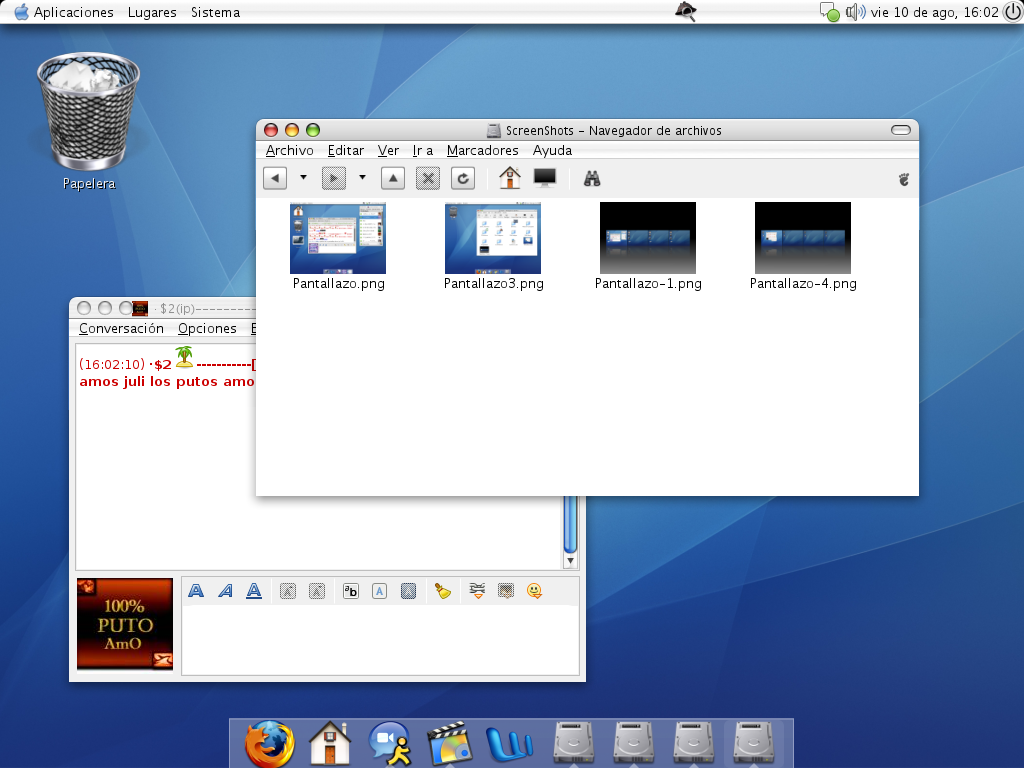Insert an image in the chat

point(505,591)
